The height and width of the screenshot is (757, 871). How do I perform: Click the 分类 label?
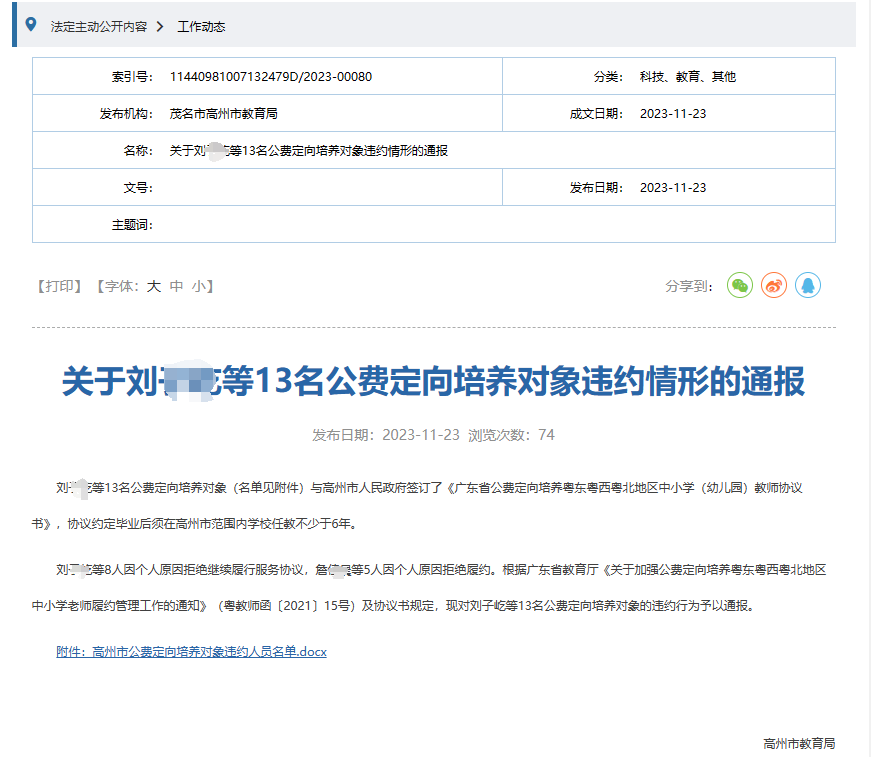pos(608,77)
